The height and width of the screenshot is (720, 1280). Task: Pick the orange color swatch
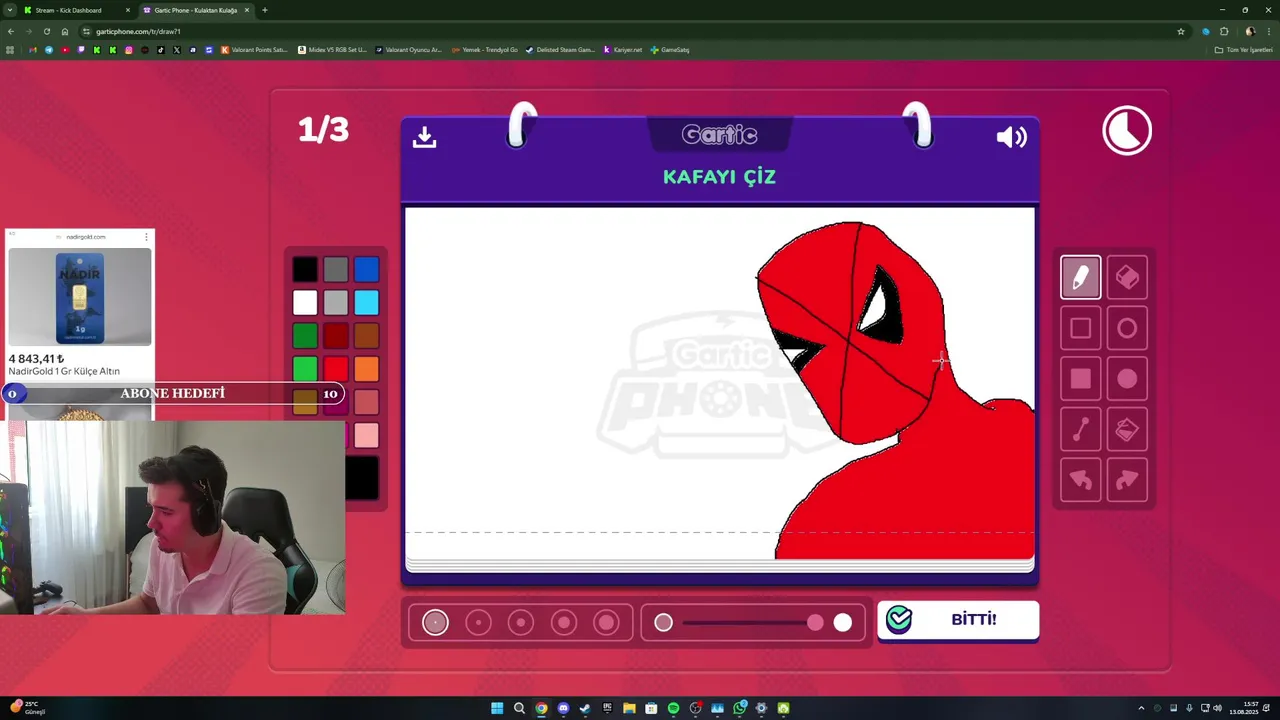coord(366,369)
